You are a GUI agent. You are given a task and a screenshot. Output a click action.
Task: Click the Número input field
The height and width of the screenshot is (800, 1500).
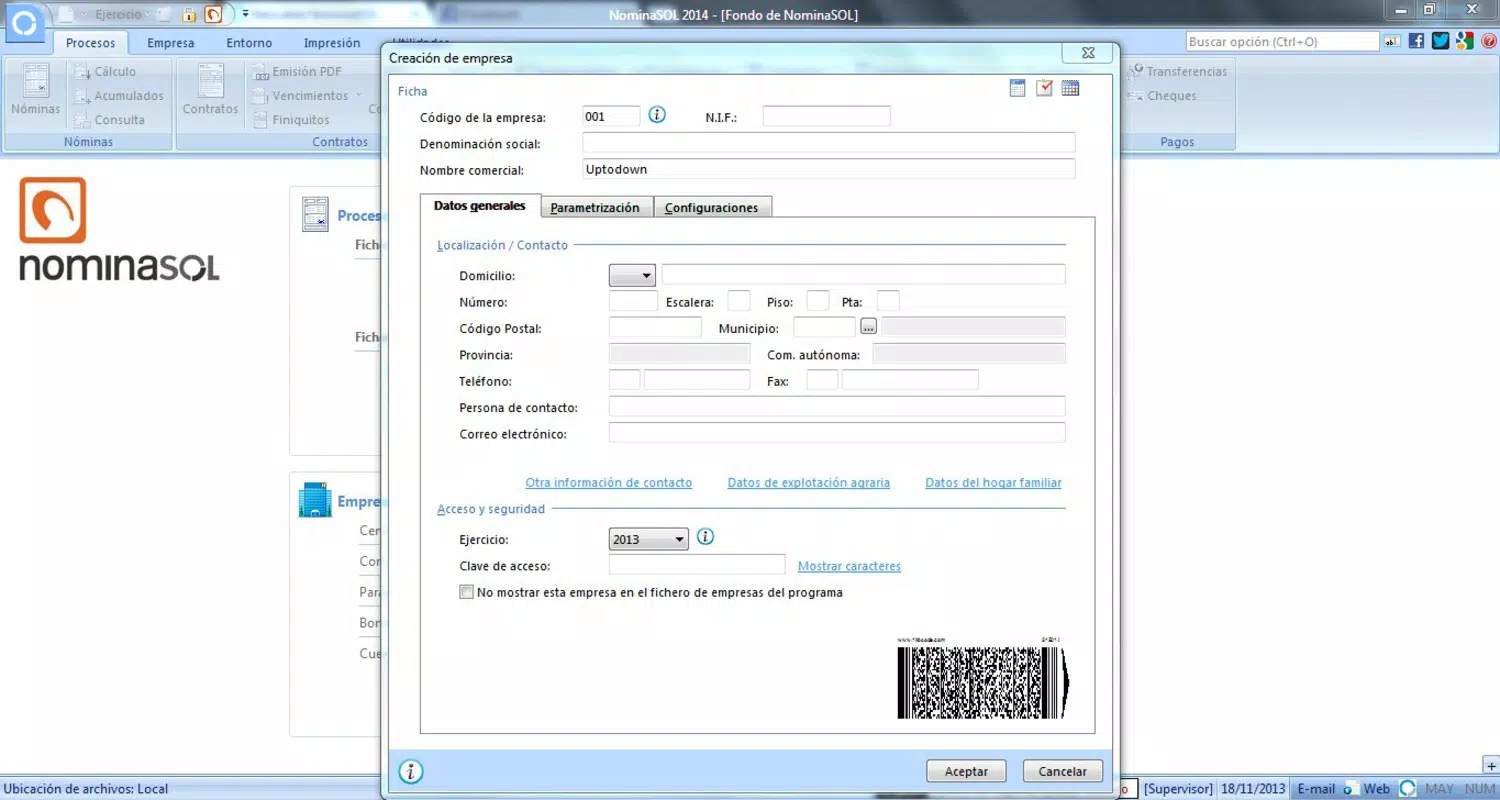(633, 301)
